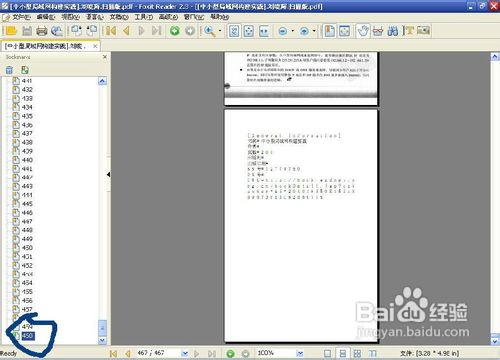Viewport: 500px width, 360px height.
Task: Go to first page using the top toolbar
Action: point(110,31)
